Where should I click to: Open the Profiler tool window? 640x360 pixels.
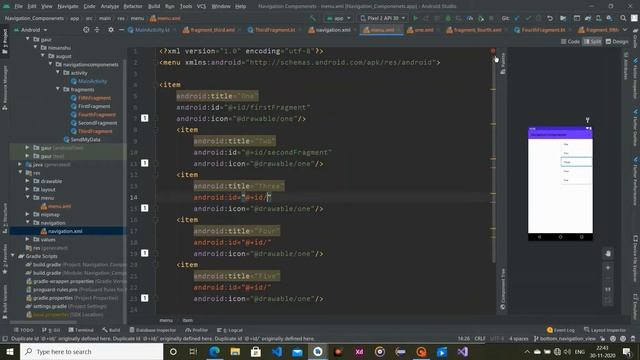tap(197, 330)
